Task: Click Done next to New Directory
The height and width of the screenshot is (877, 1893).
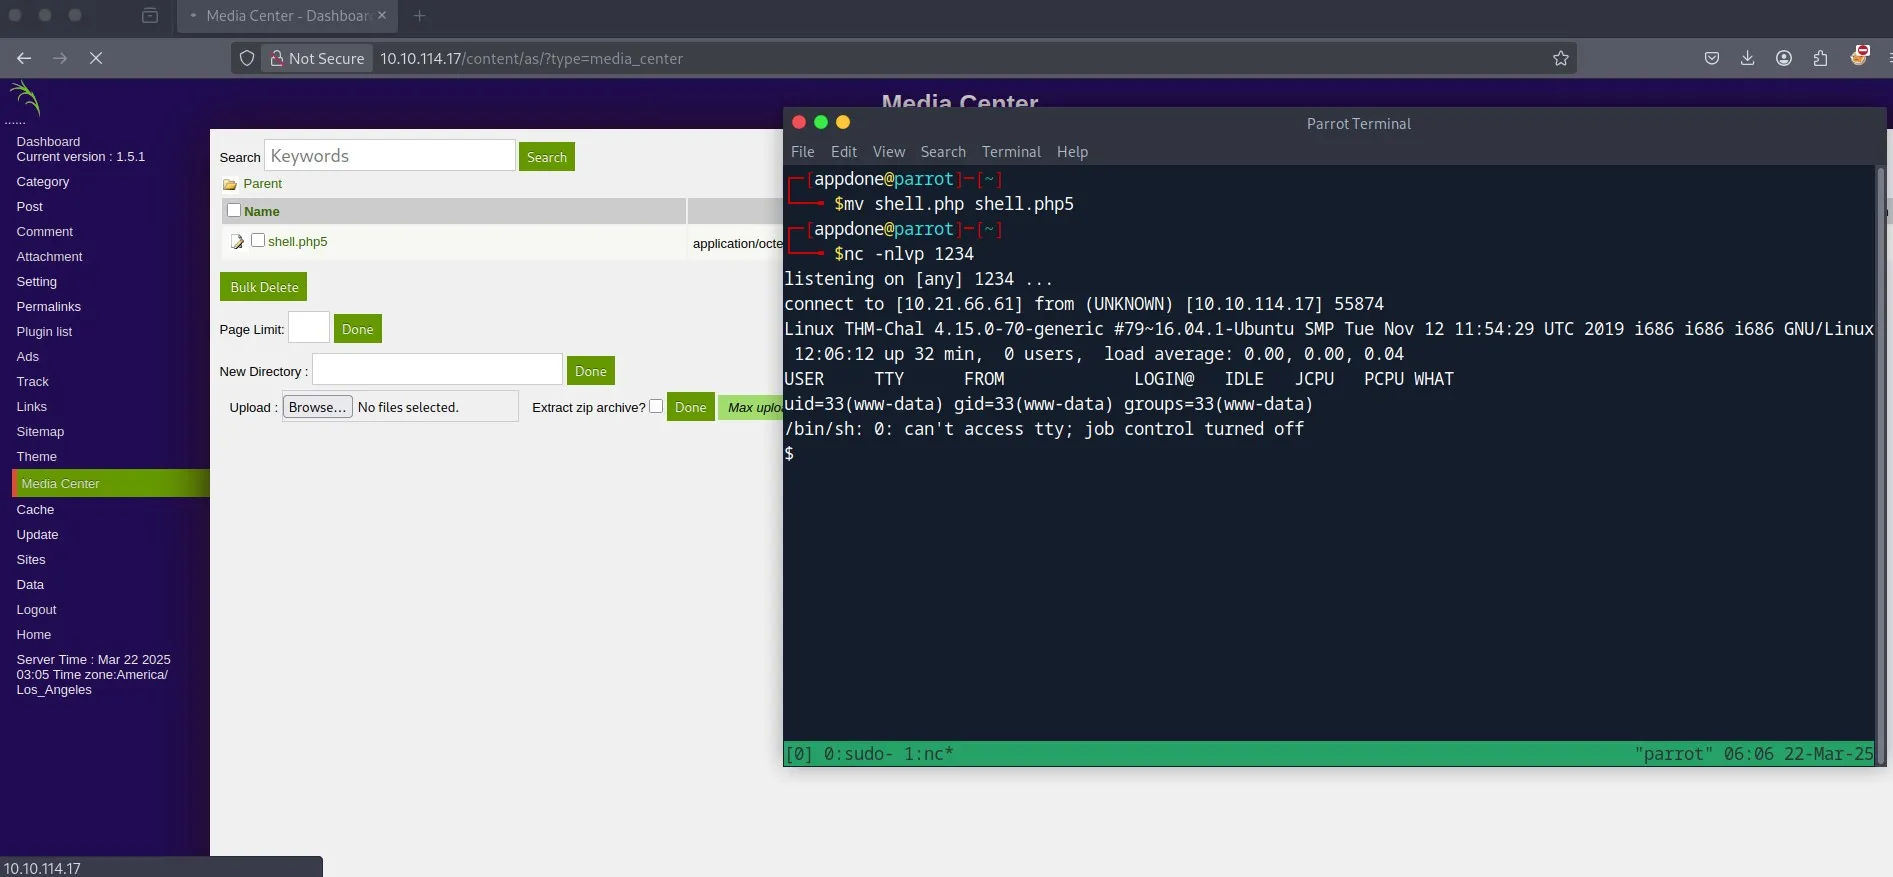Action: (x=591, y=371)
